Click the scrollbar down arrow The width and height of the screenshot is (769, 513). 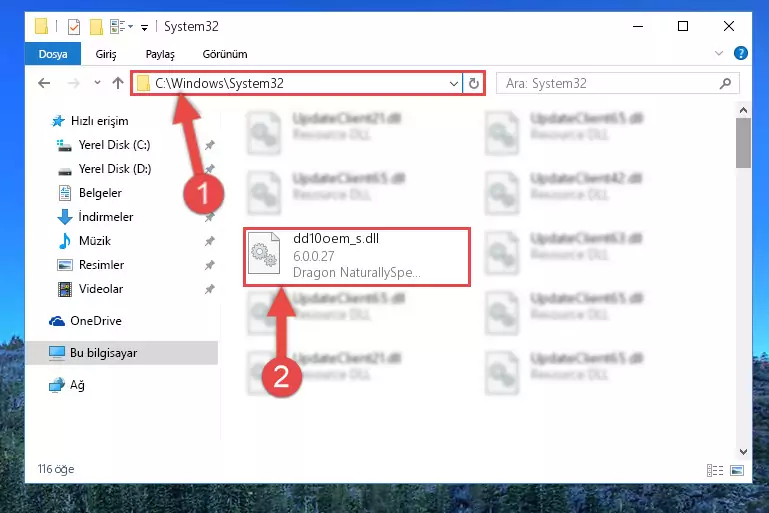(x=743, y=452)
